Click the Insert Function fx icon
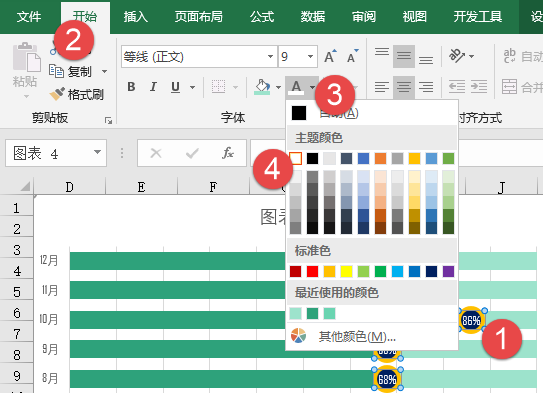This screenshot has height=393, width=543. [x=228, y=153]
